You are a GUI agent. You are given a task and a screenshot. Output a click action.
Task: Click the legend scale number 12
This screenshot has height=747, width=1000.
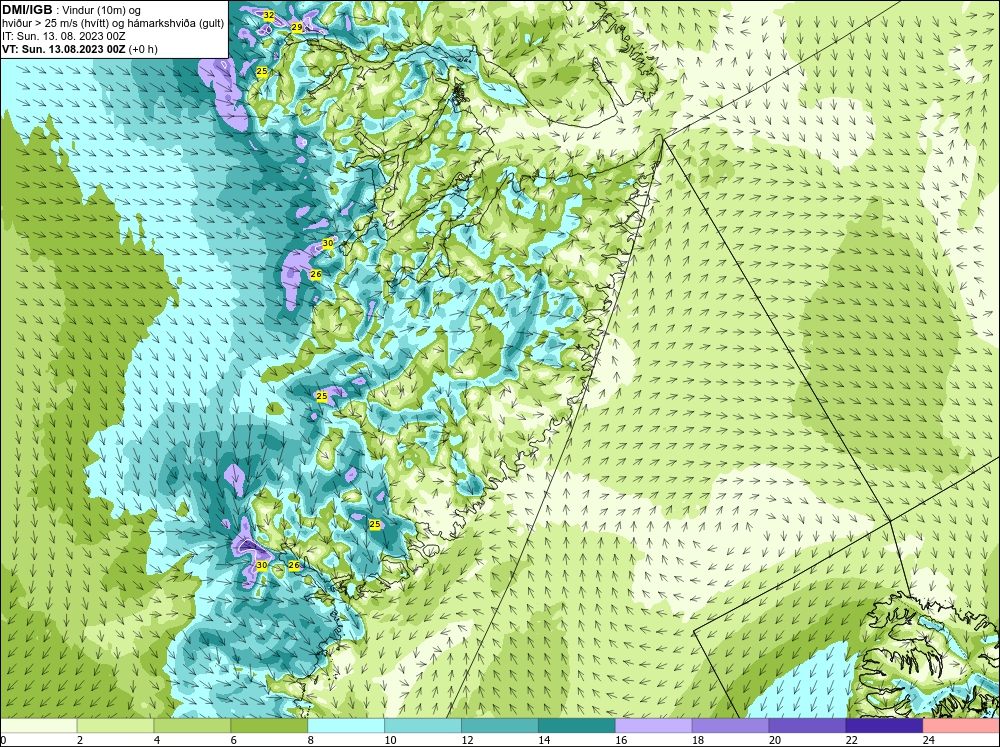[467, 740]
